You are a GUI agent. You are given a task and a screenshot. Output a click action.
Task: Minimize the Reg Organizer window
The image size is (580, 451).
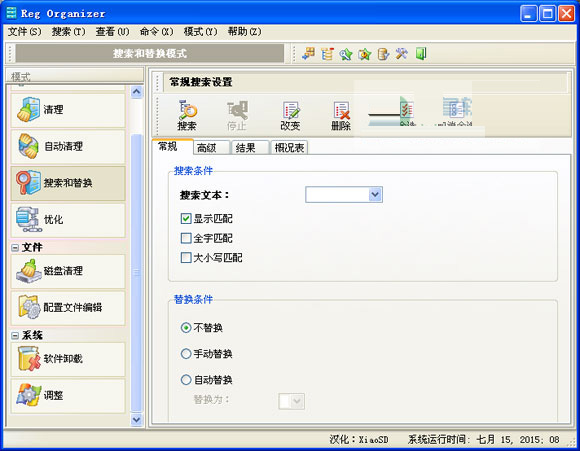tap(529, 14)
